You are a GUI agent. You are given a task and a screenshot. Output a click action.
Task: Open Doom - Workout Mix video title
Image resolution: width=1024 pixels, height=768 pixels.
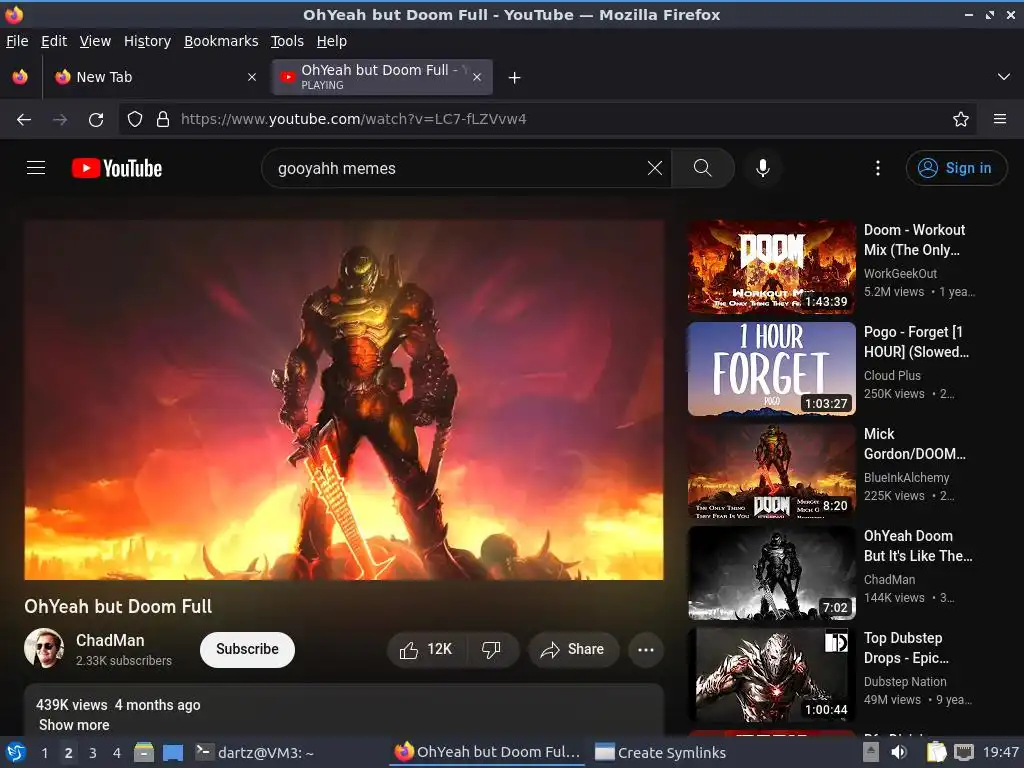[914, 240]
